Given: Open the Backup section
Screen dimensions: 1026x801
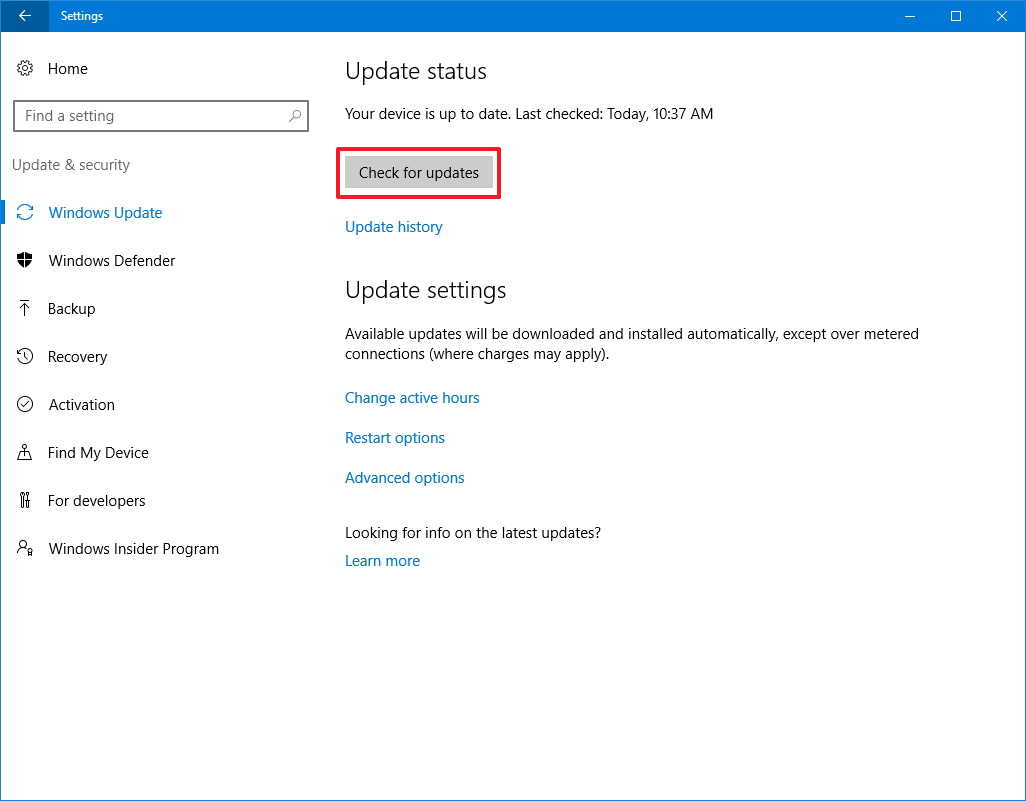Looking at the screenshot, I should pyautogui.click(x=71, y=309).
